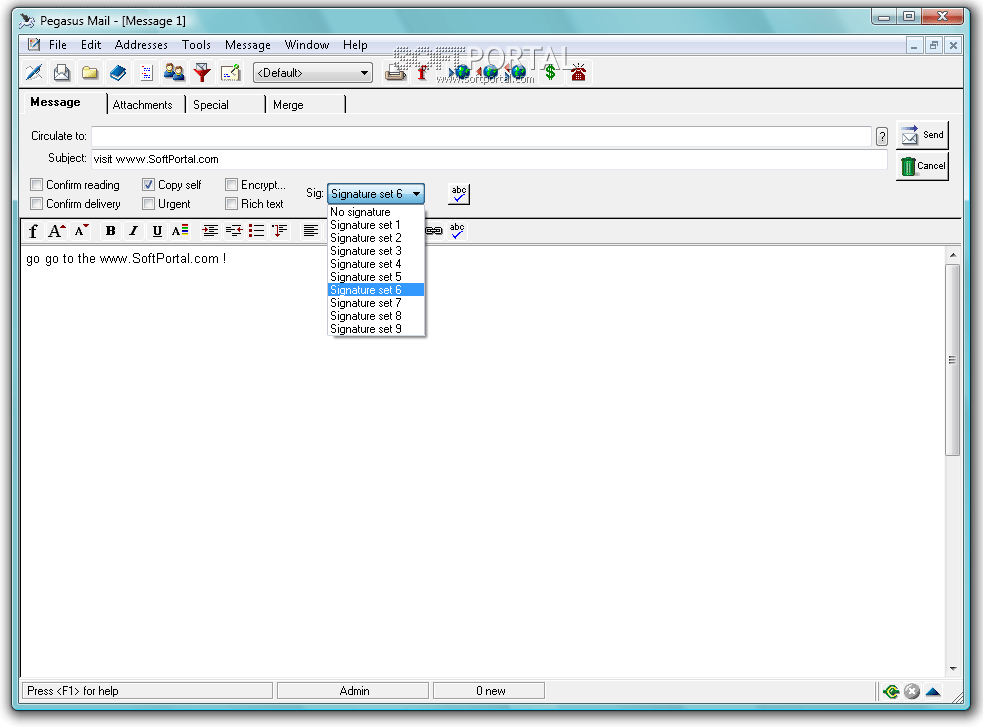Click the red telephone icon
This screenshot has width=983, height=727.
578,73
